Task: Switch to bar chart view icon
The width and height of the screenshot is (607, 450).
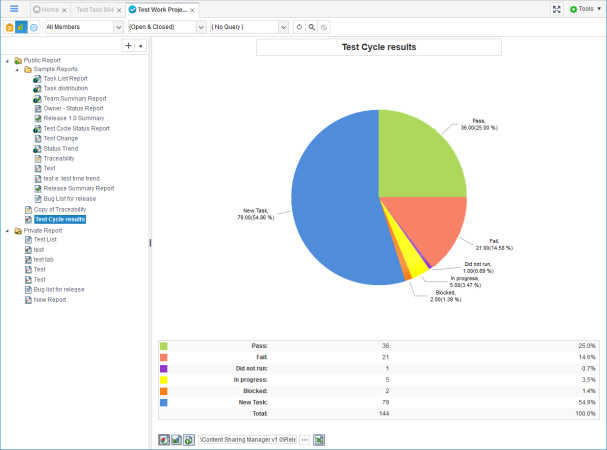Action: tap(177, 440)
